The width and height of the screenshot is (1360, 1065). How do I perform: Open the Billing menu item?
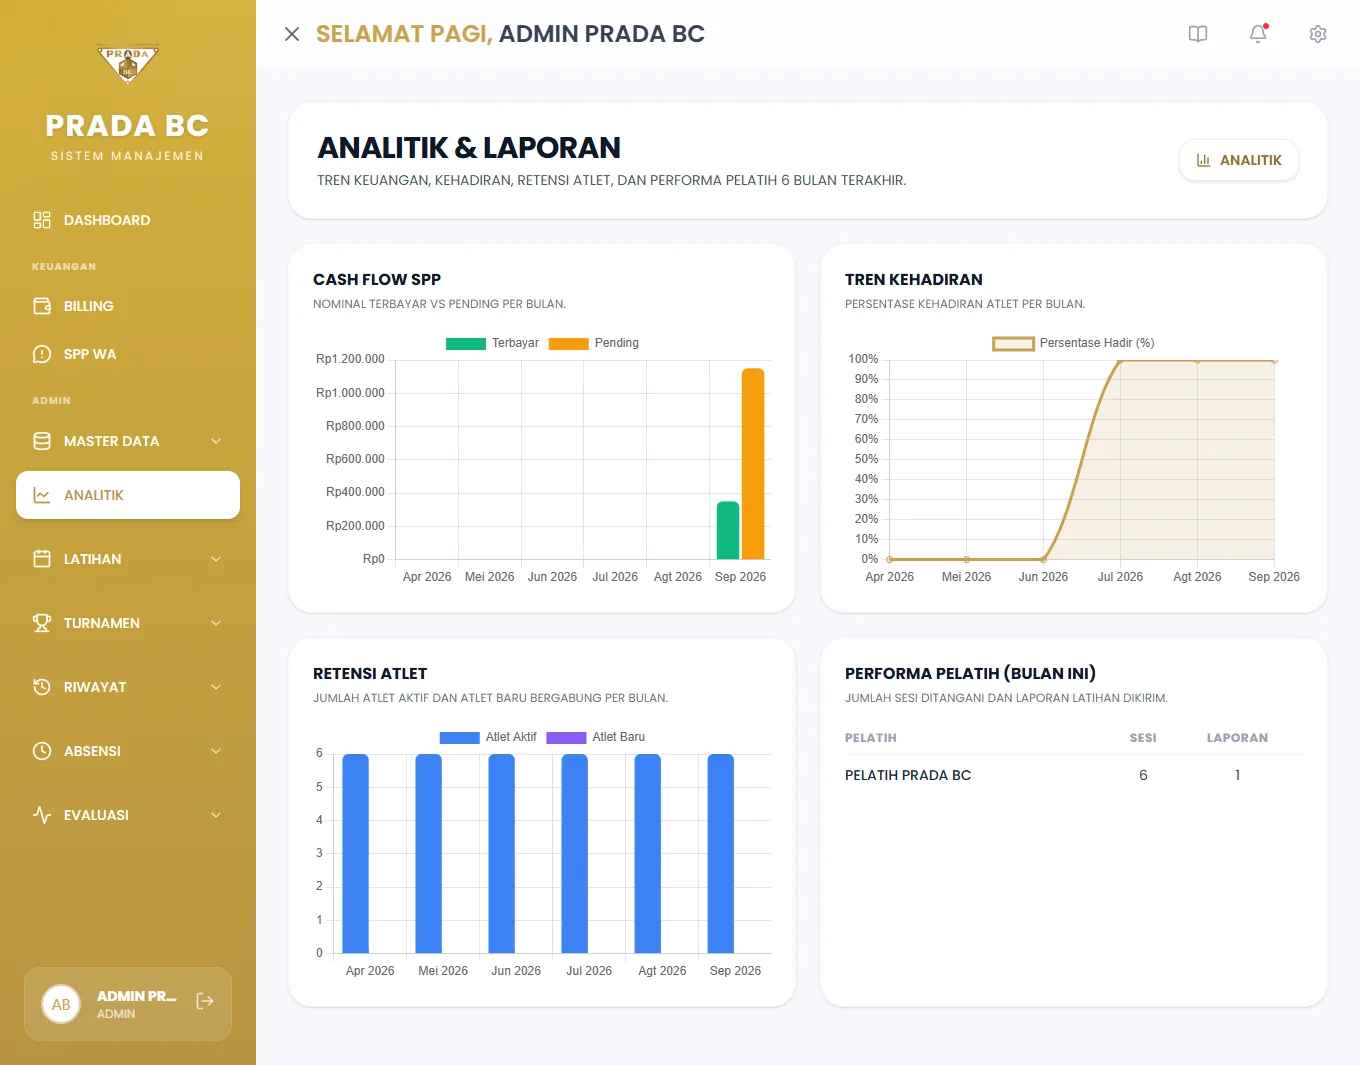pyautogui.click(x=128, y=306)
